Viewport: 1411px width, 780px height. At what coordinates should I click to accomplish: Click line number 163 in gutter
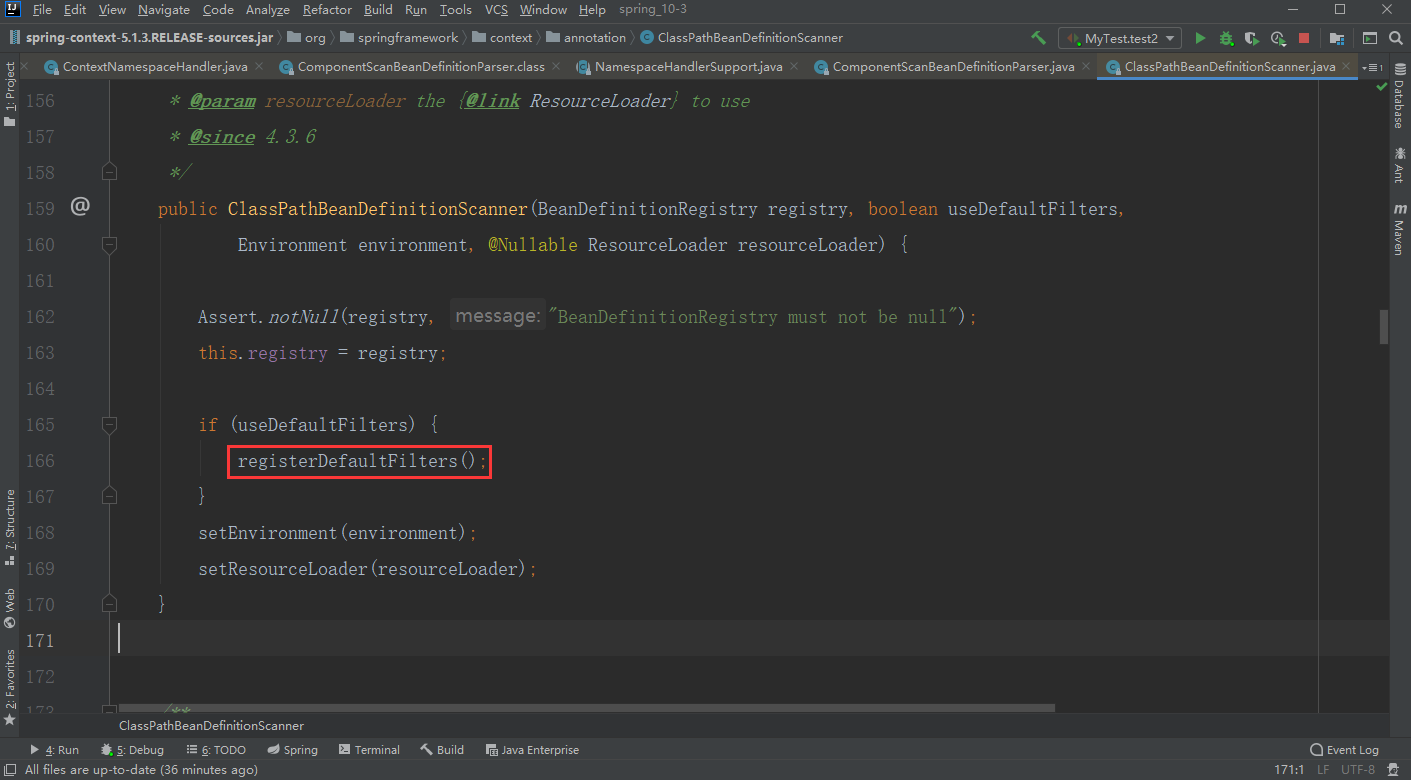[x=39, y=353]
